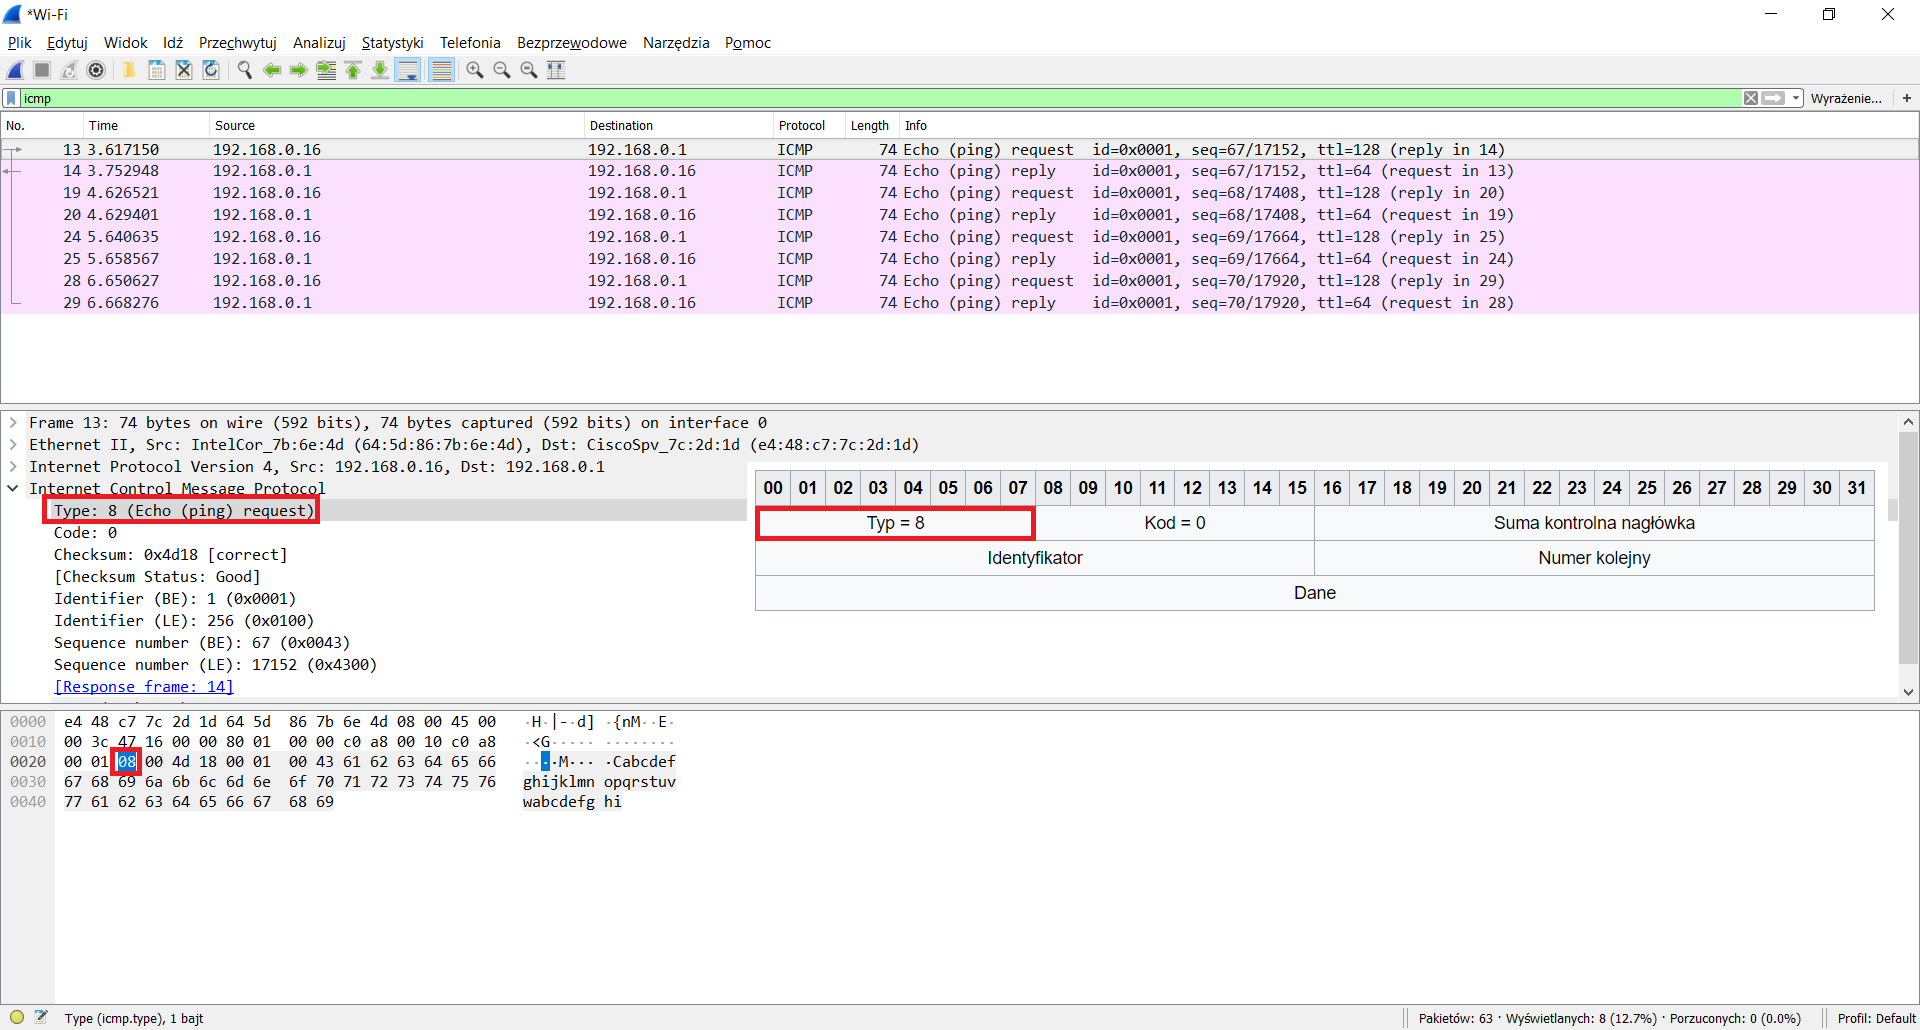Open the Idź menu
This screenshot has height=1030, width=1920.
[173, 43]
